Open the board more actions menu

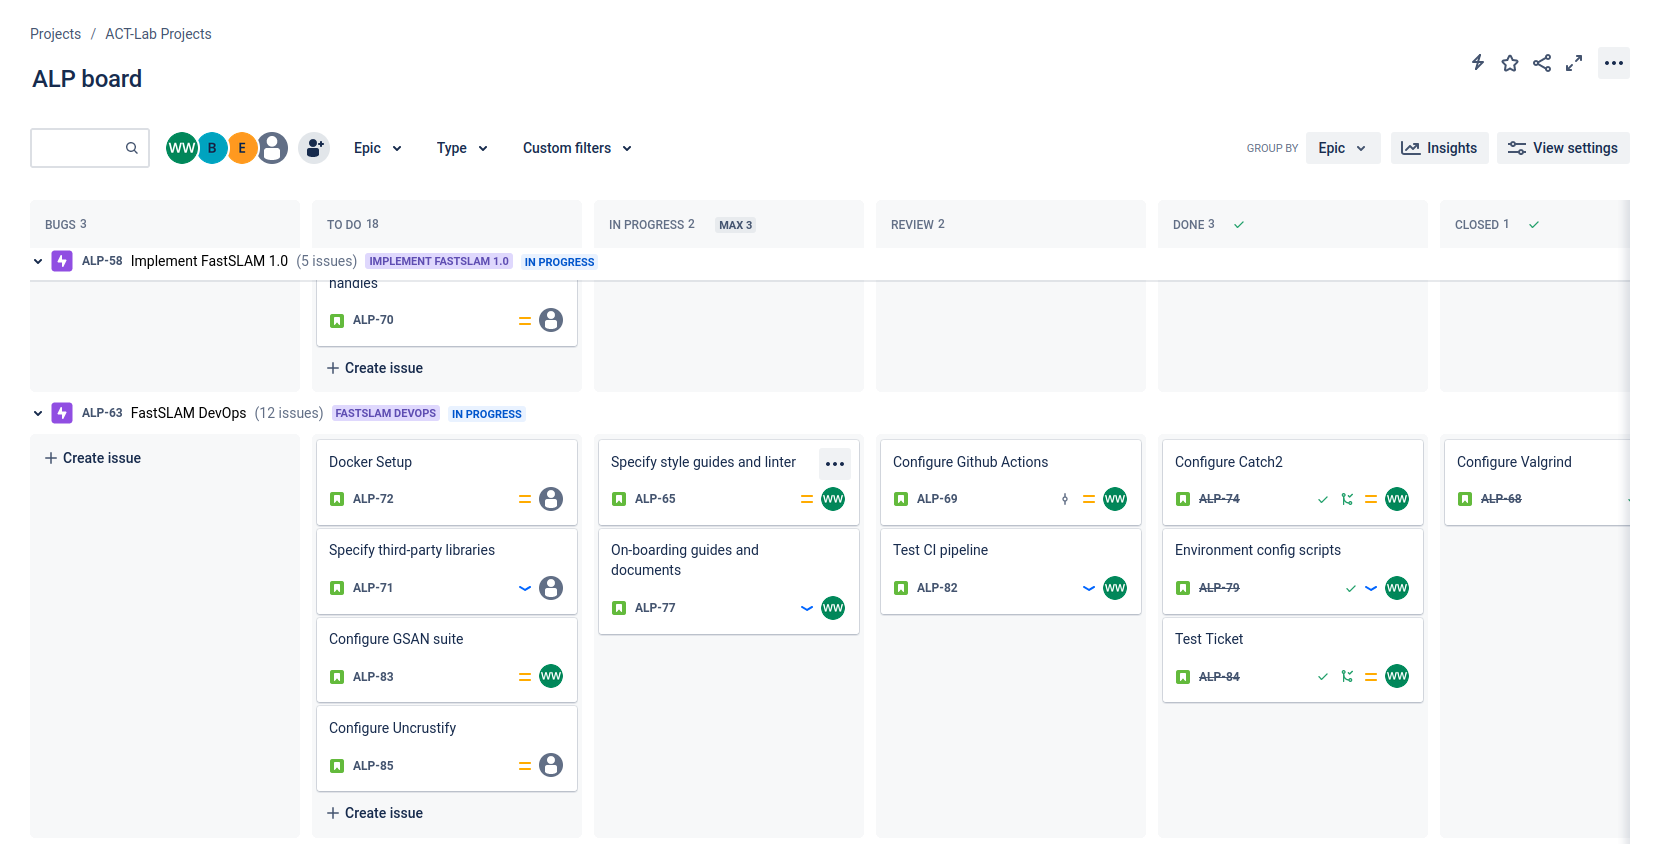[1614, 63]
